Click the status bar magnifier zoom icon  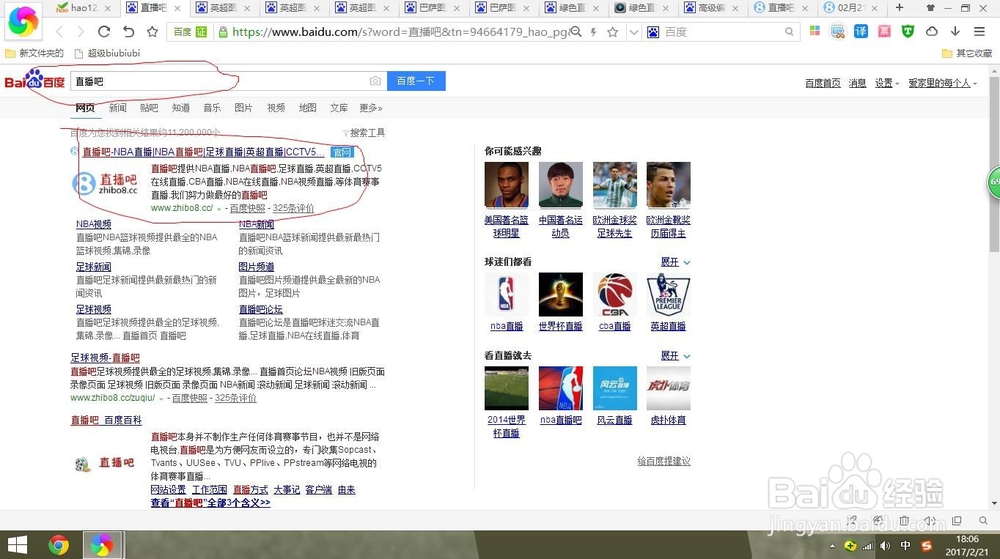(x=983, y=520)
